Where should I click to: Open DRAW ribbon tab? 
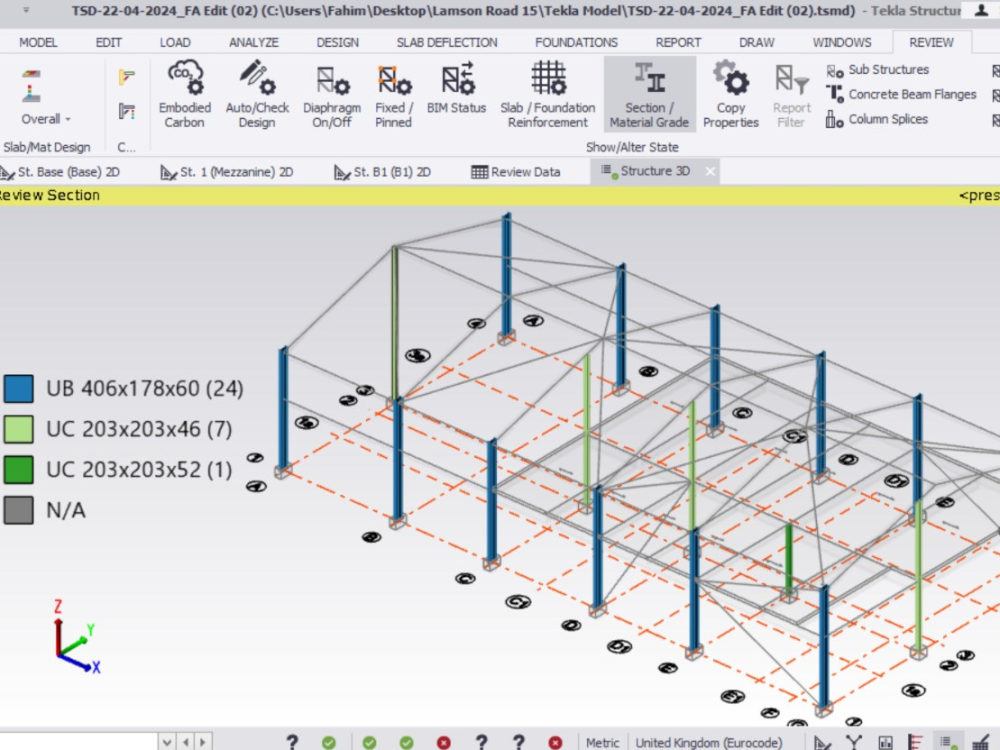pos(756,43)
